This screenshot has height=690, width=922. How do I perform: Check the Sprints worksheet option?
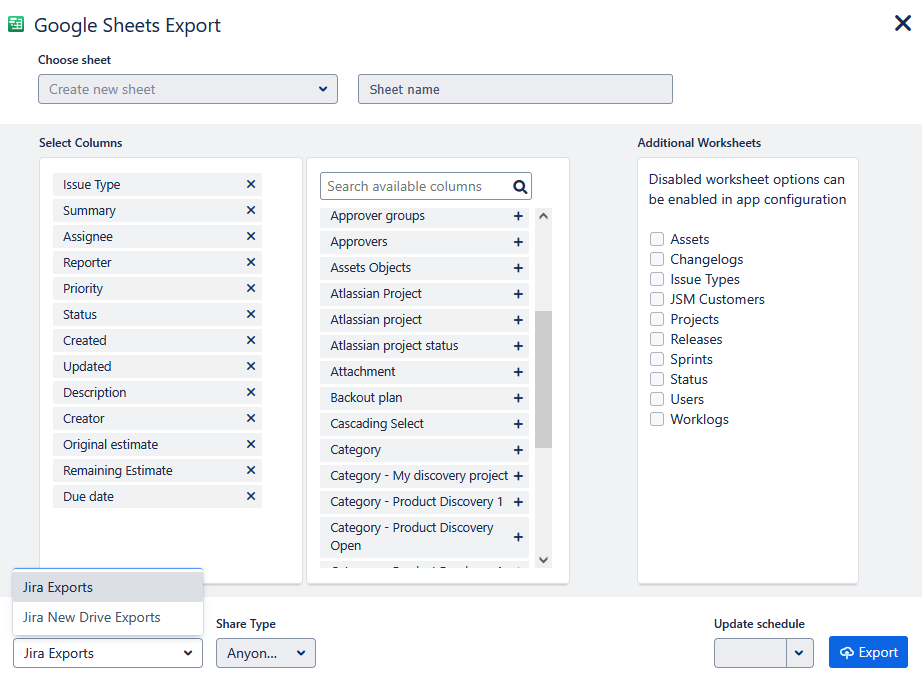(x=657, y=359)
